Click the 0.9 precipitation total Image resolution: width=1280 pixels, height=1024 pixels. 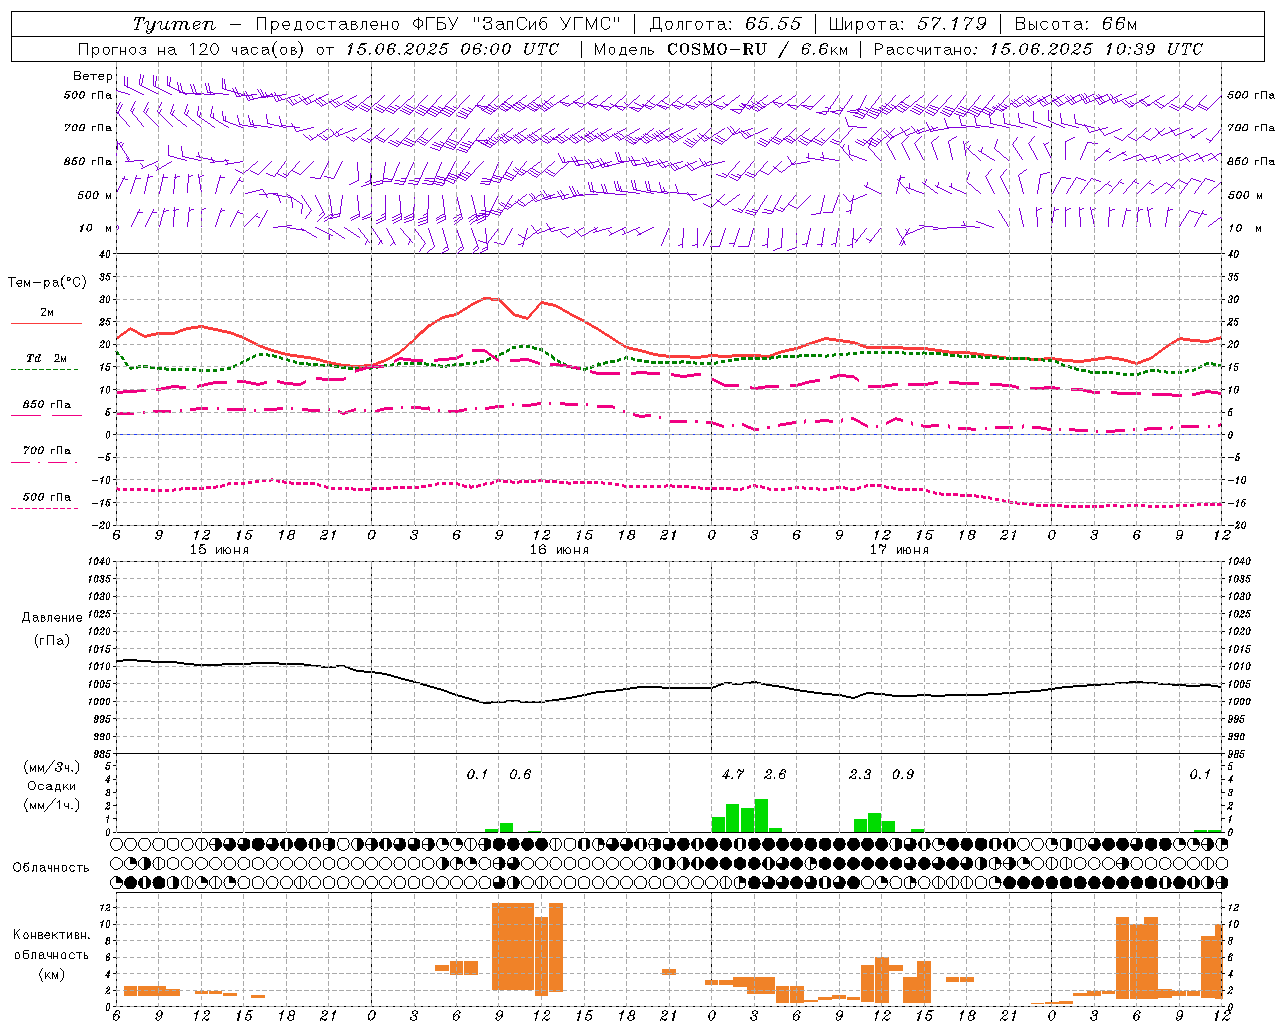[903, 774]
